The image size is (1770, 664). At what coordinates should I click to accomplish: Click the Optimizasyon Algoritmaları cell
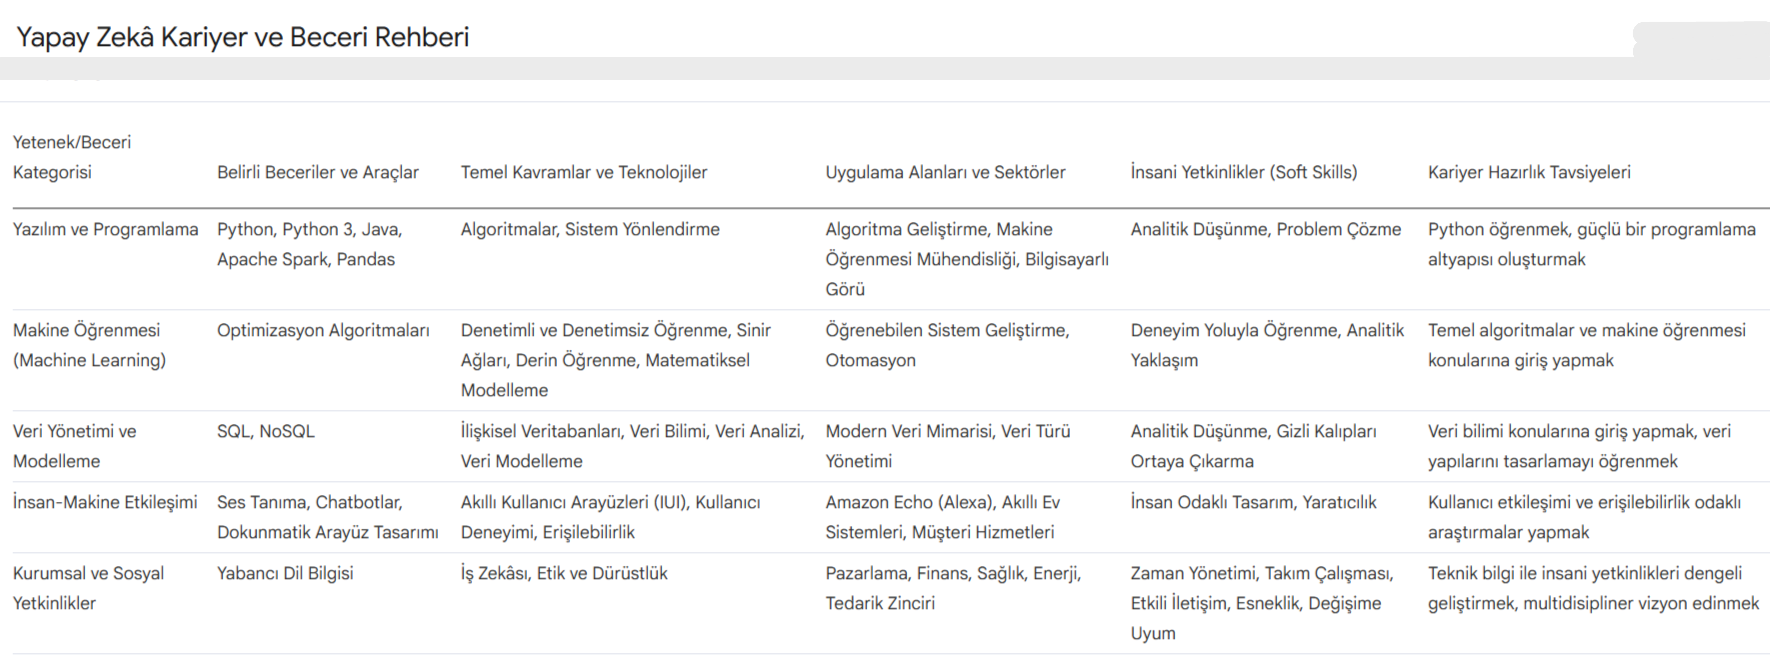click(x=323, y=330)
